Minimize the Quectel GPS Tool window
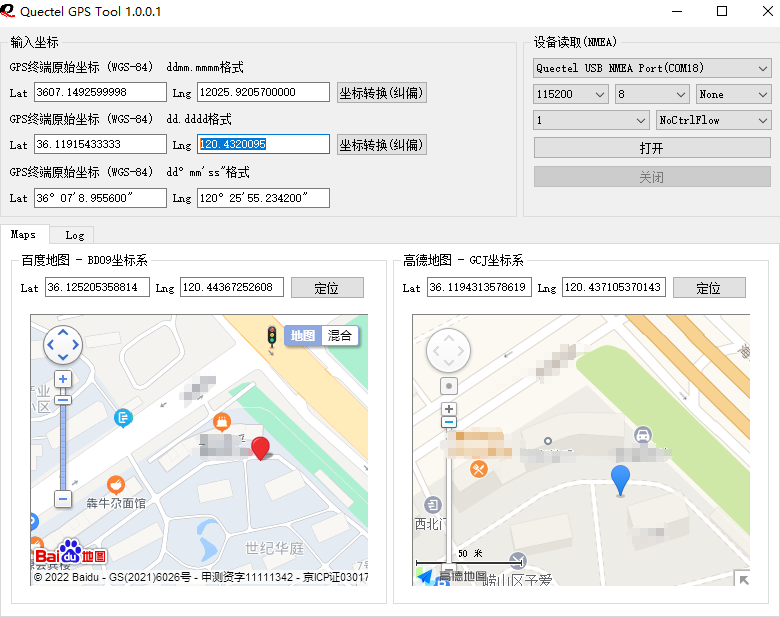Image resolution: width=780 pixels, height=617 pixels. click(x=677, y=11)
